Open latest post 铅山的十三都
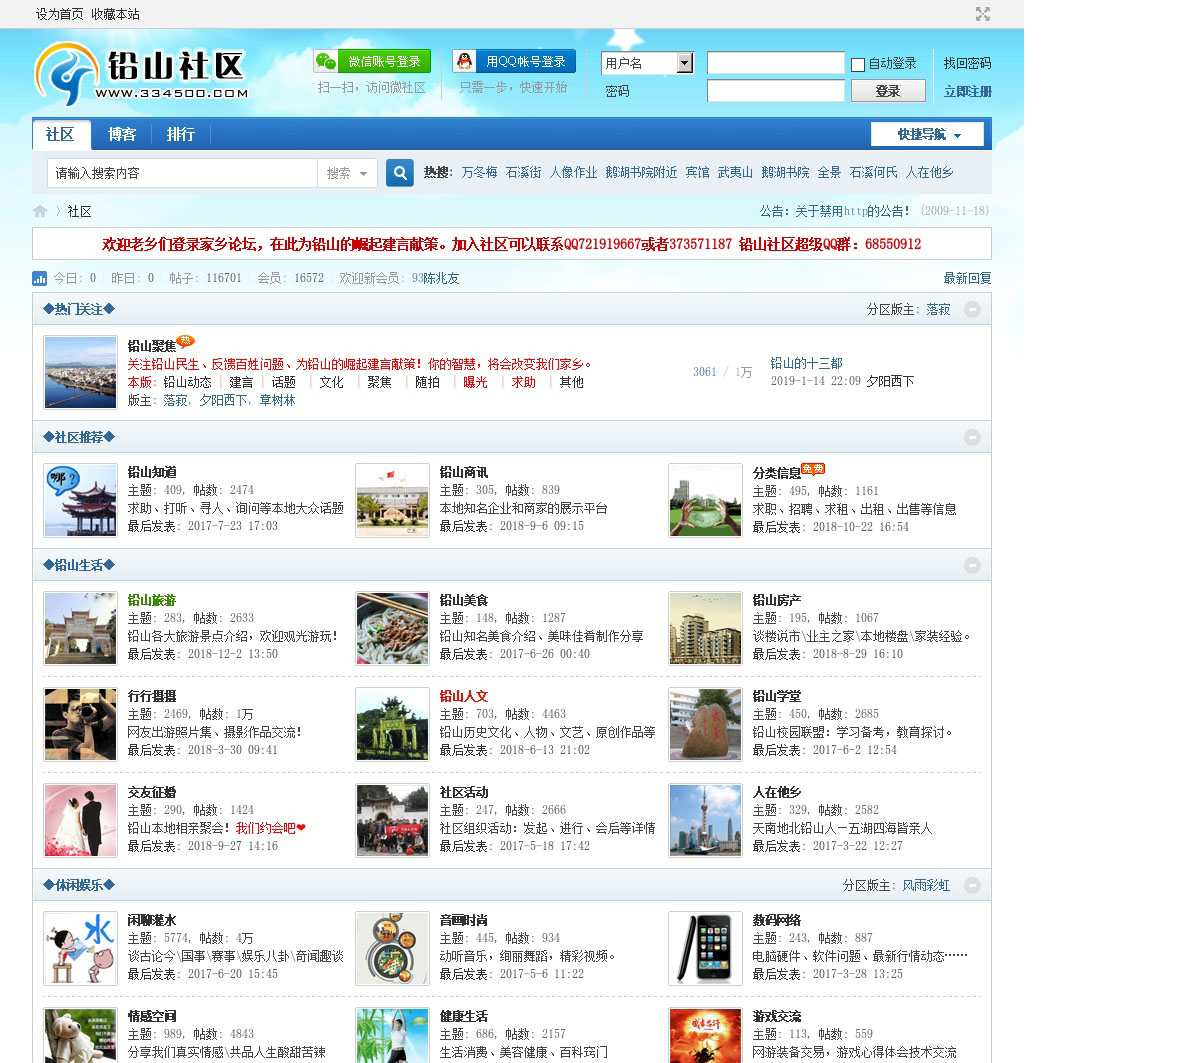The image size is (1200, 1063). [x=806, y=363]
